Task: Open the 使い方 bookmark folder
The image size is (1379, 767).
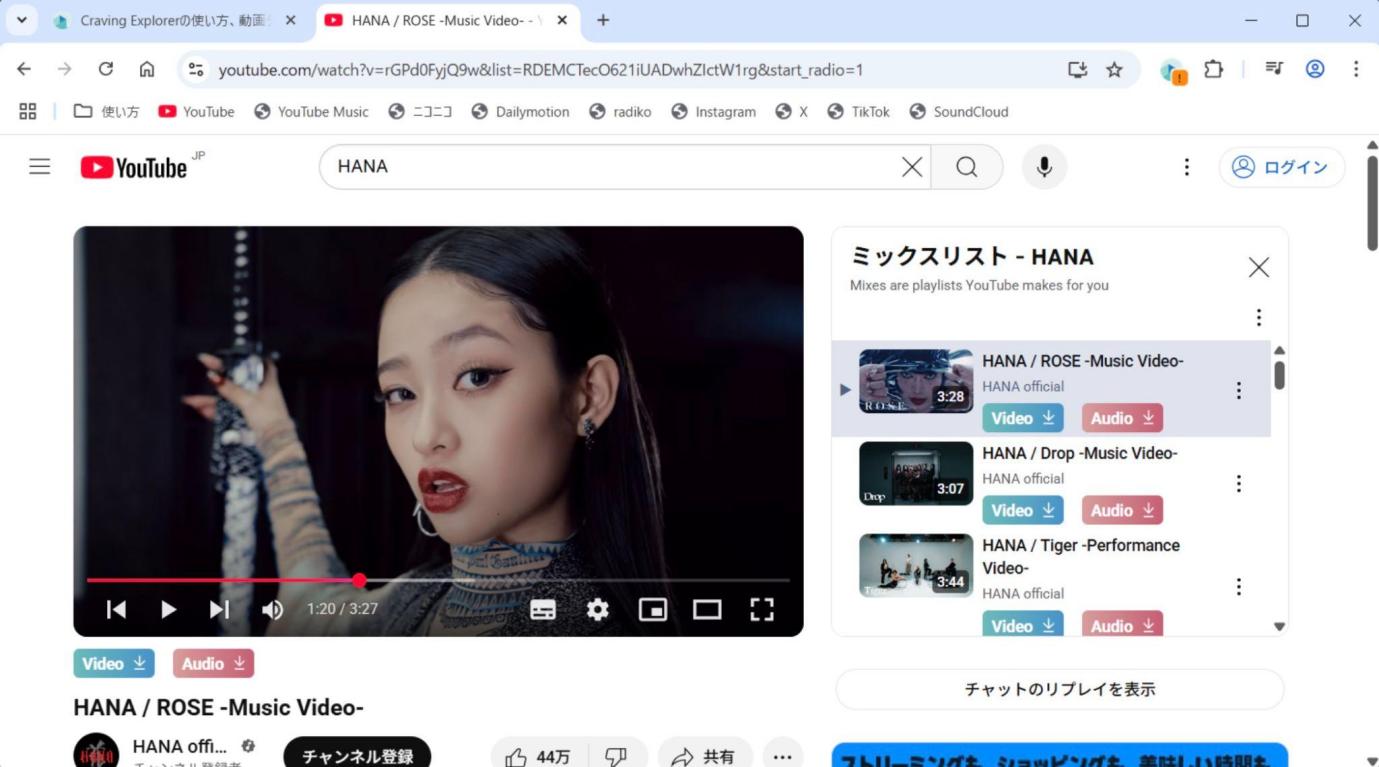Action: [x=107, y=112]
